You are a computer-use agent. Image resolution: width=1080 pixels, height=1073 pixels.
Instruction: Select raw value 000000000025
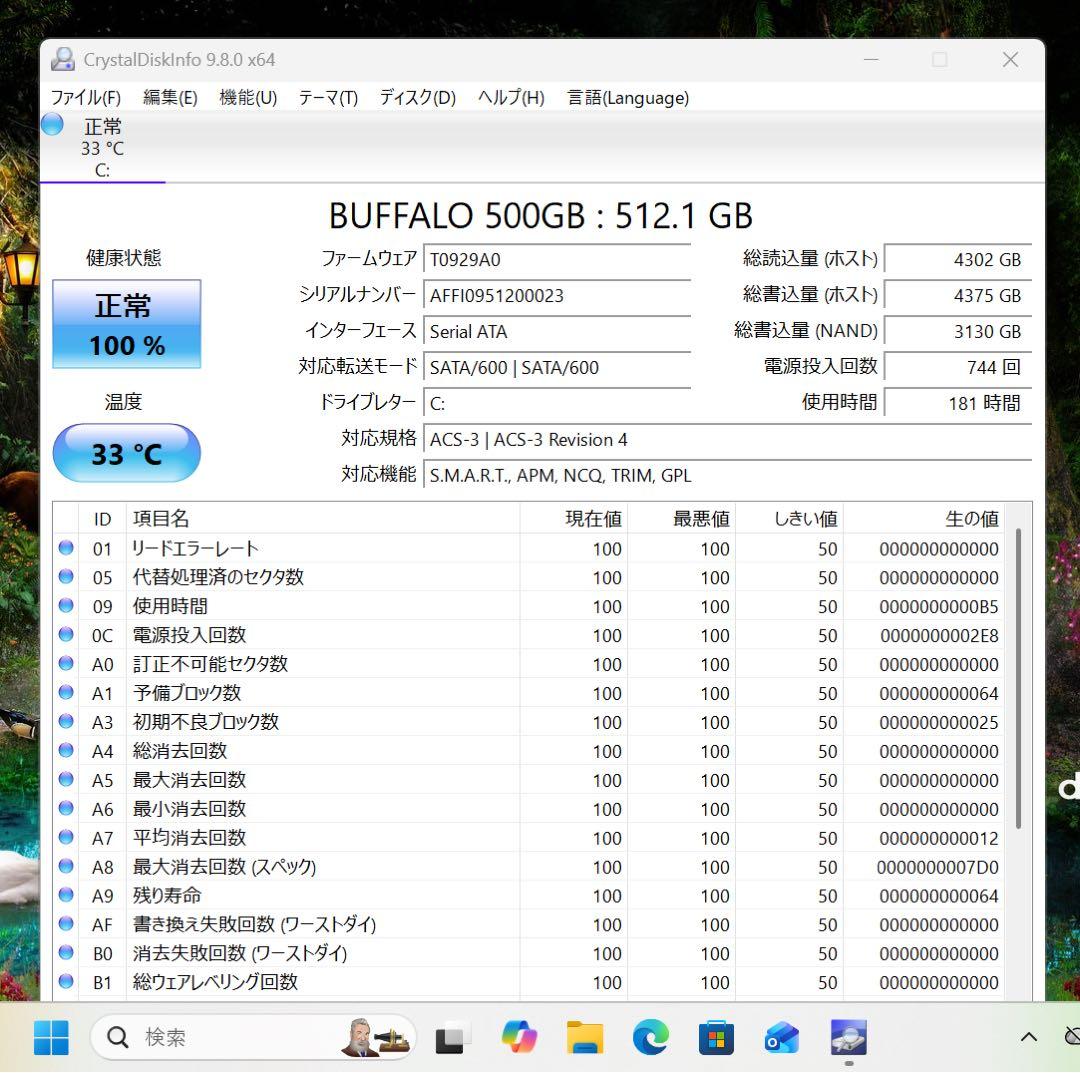(939, 722)
